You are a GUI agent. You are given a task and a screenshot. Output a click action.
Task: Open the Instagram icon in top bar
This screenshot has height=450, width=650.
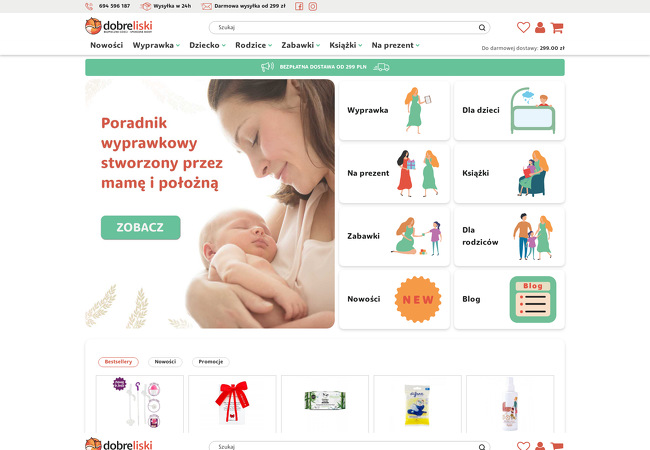(313, 6)
